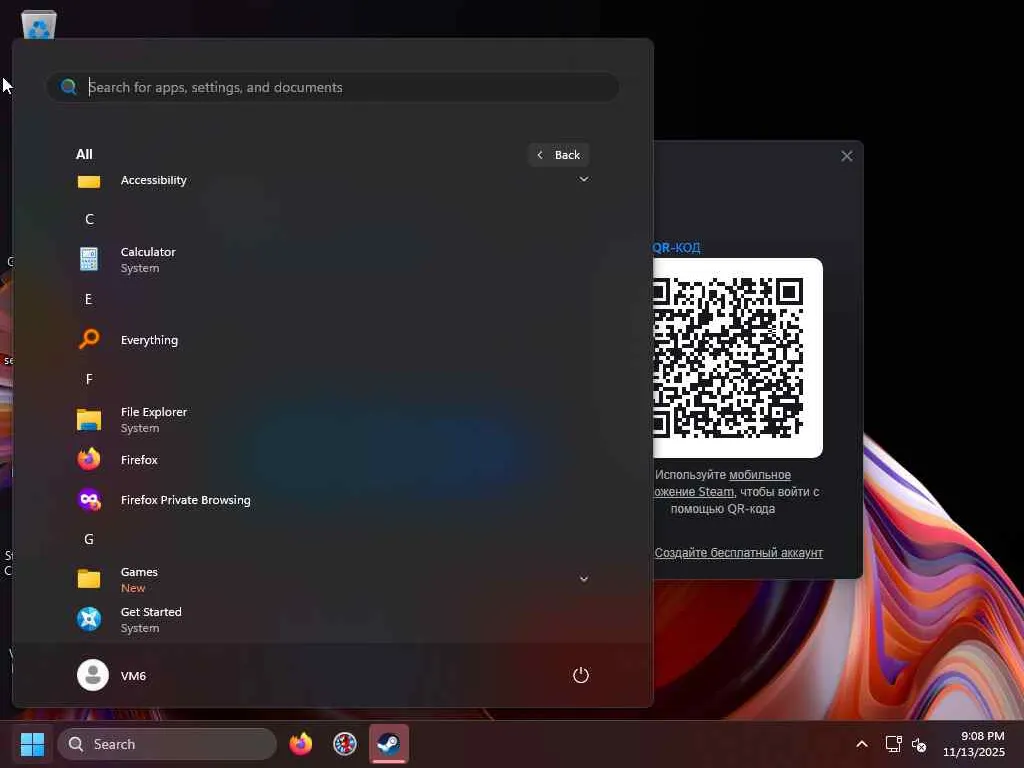Click the muted volume tray icon

pyautogui.click(x=919, y=744)
